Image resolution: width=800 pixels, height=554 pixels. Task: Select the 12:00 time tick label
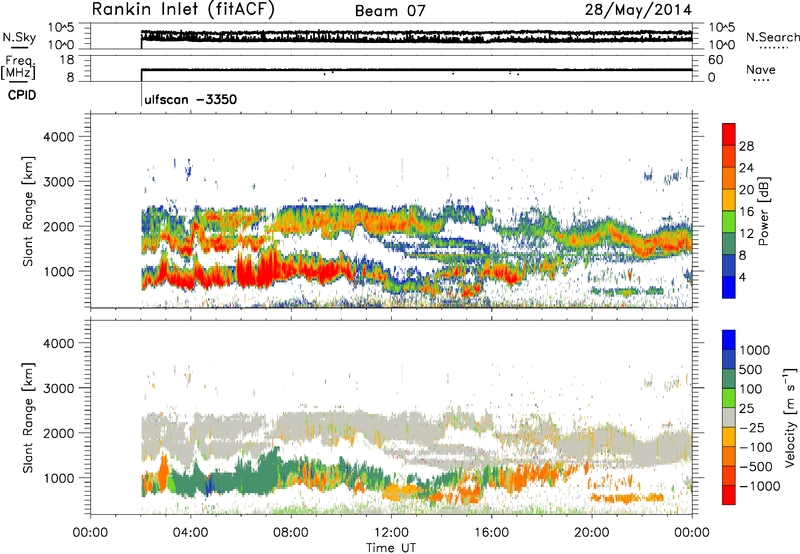click(x=391, y=533)
